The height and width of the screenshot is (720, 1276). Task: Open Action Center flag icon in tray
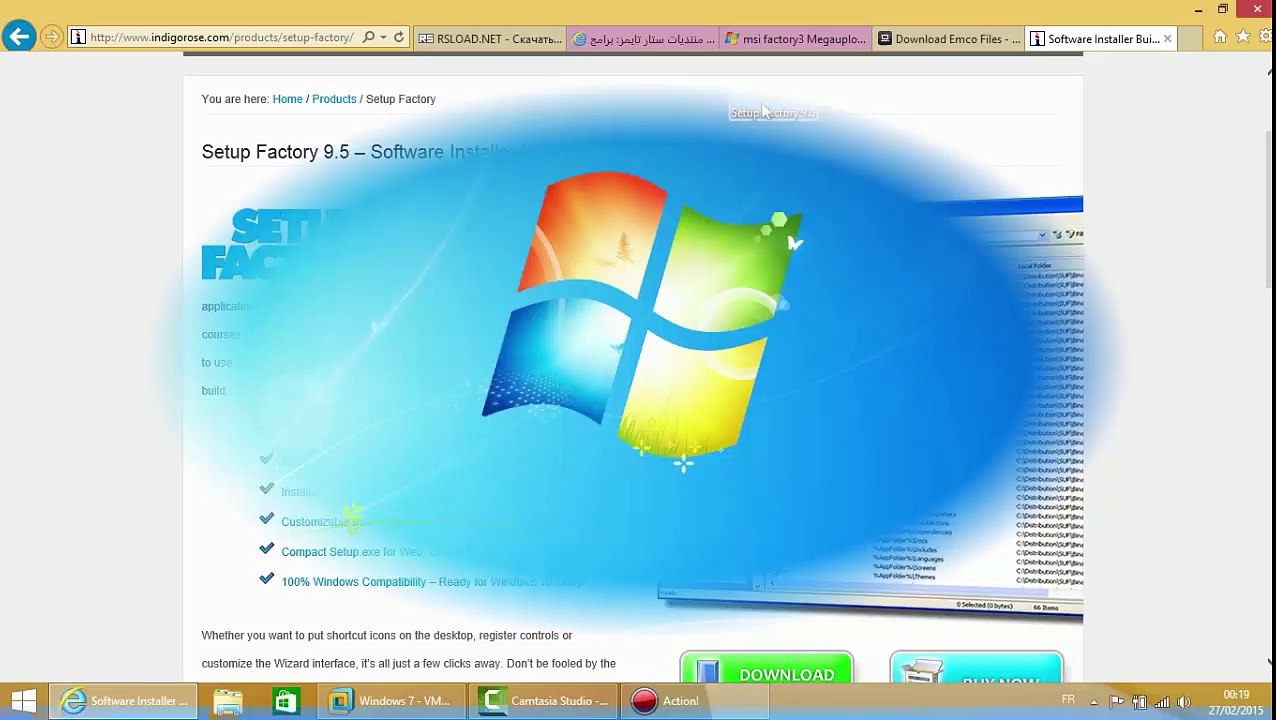tap(1116, 702)
